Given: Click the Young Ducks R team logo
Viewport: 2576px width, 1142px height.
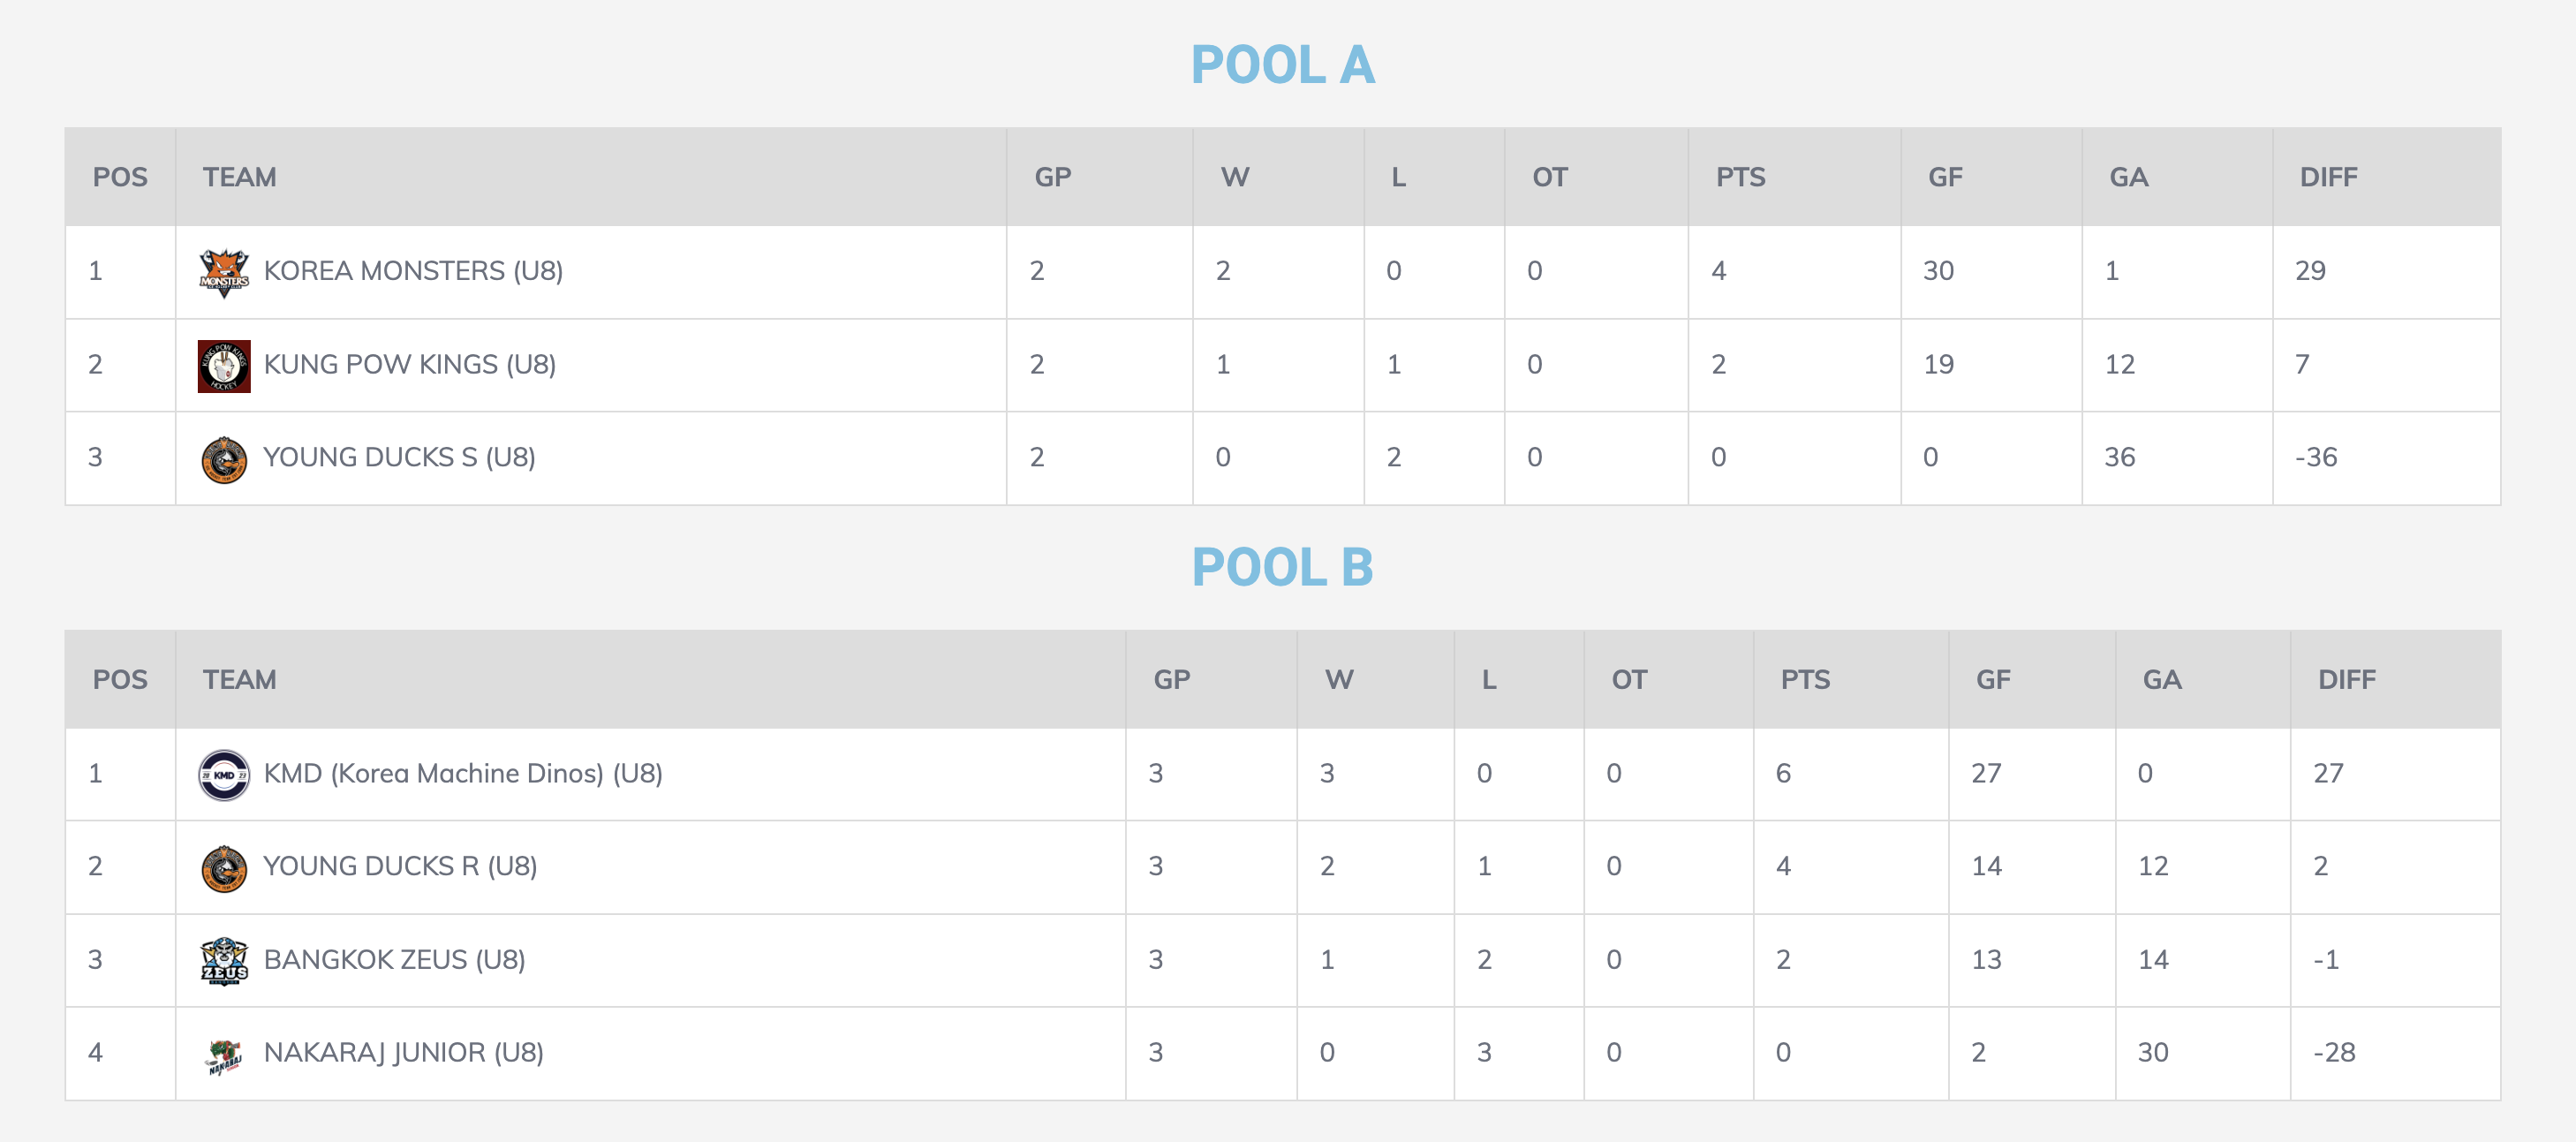Looking at the screenshot, I should point(224,868).
